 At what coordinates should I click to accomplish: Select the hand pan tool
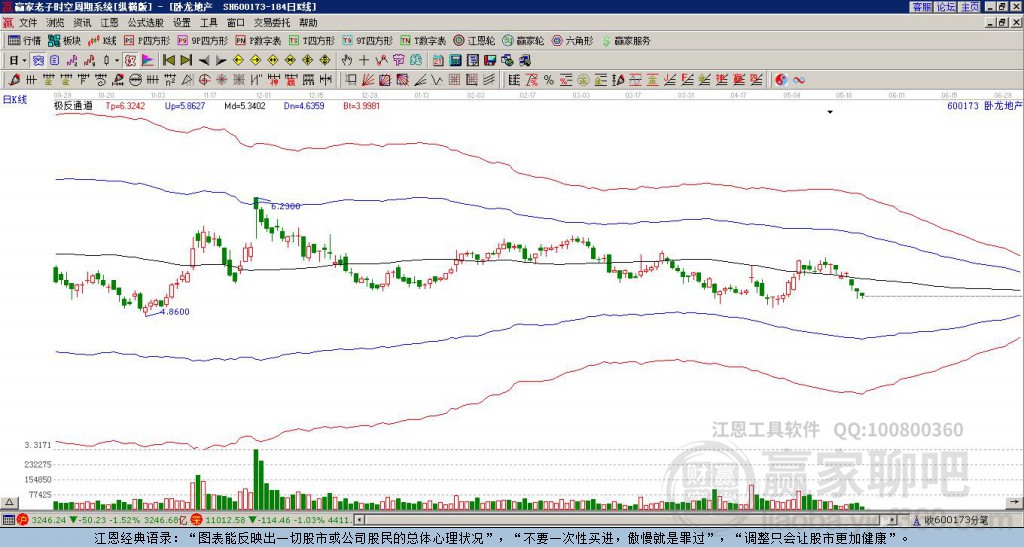pos(347,60)
